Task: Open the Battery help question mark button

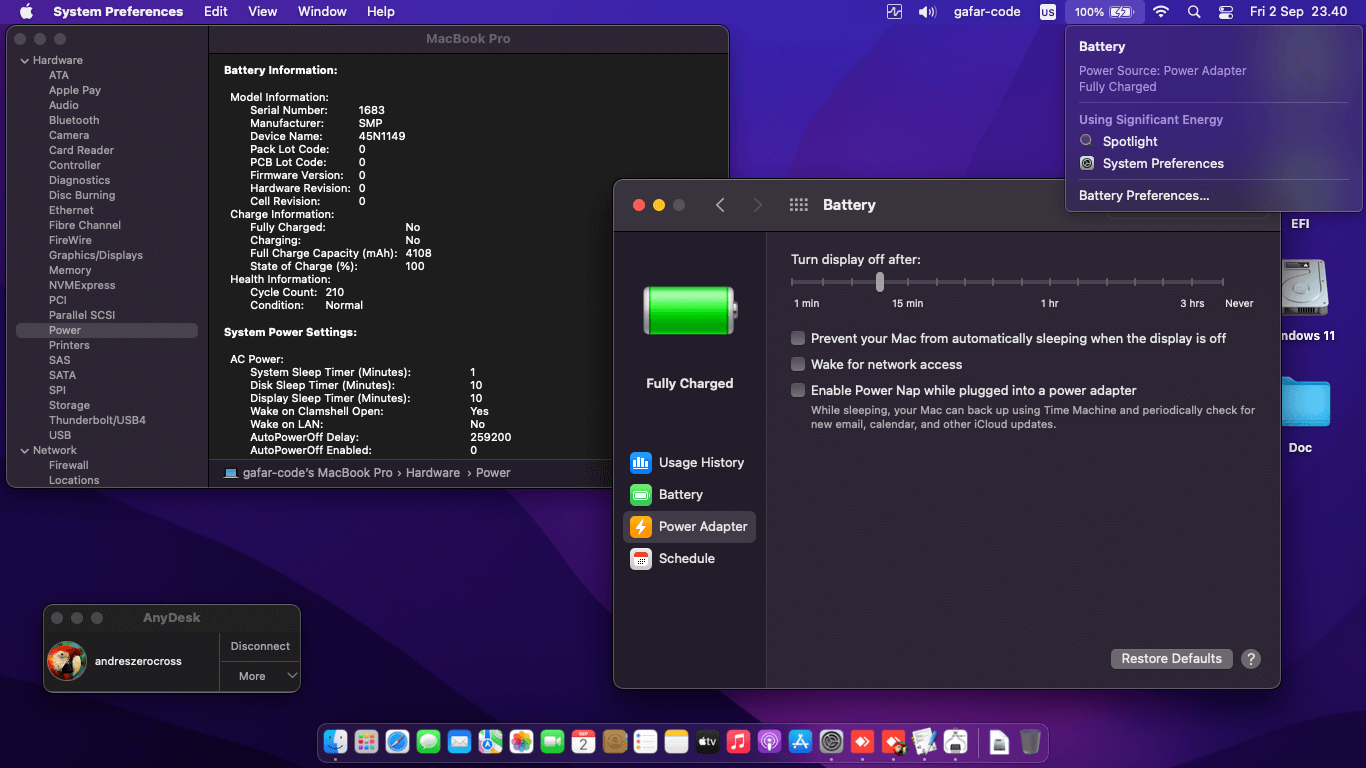Action: (x=1251, y=659)
